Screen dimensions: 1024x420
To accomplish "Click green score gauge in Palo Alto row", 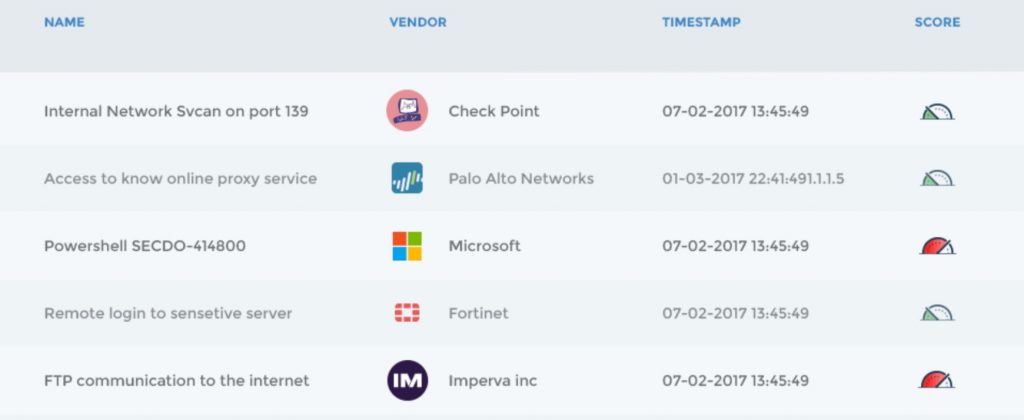I will coord(937,178).
